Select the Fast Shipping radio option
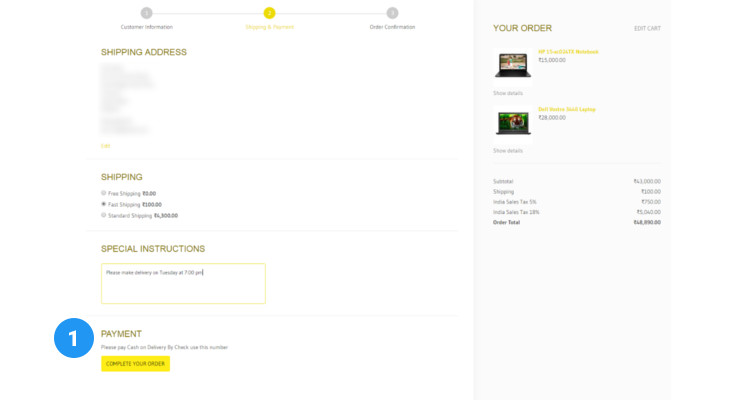The image size is (750, 400). (x=103, y=204)
